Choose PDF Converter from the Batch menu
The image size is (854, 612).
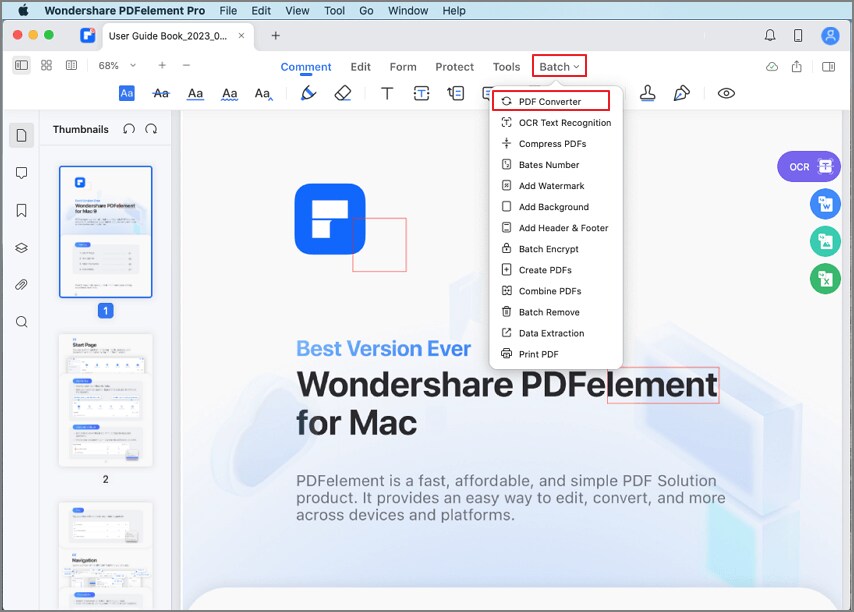tap(551, 101)
